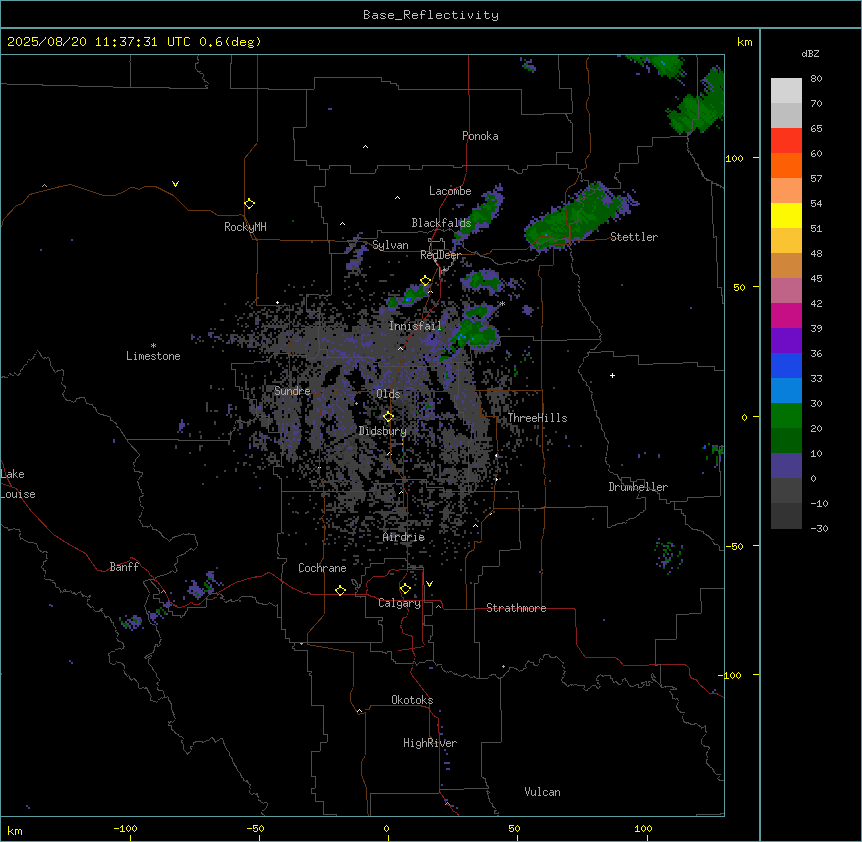Pick the blue legend swatch between 36 and 33
The height and width of the screenshot is (842, 862).
pos(786,365)
